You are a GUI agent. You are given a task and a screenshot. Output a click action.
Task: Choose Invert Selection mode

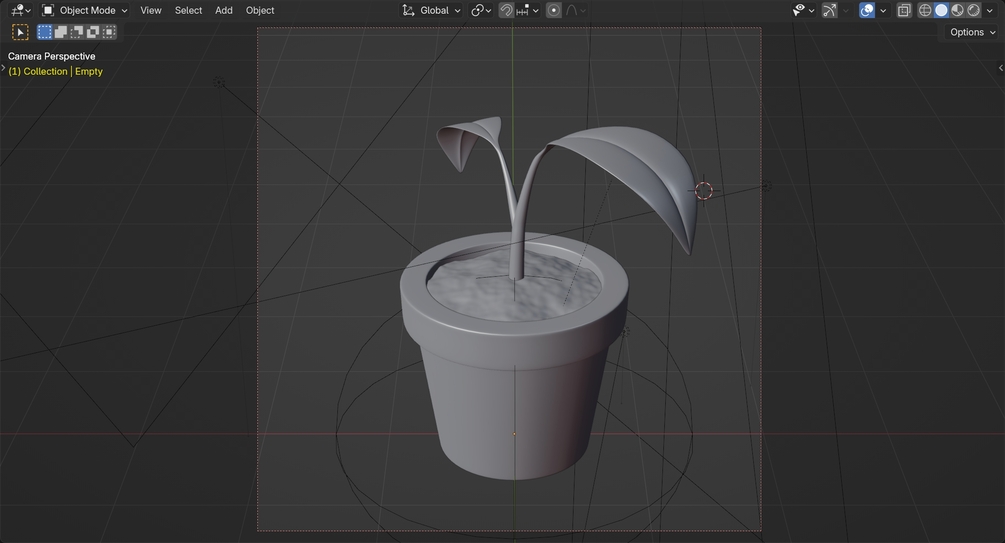coord(93,32)
